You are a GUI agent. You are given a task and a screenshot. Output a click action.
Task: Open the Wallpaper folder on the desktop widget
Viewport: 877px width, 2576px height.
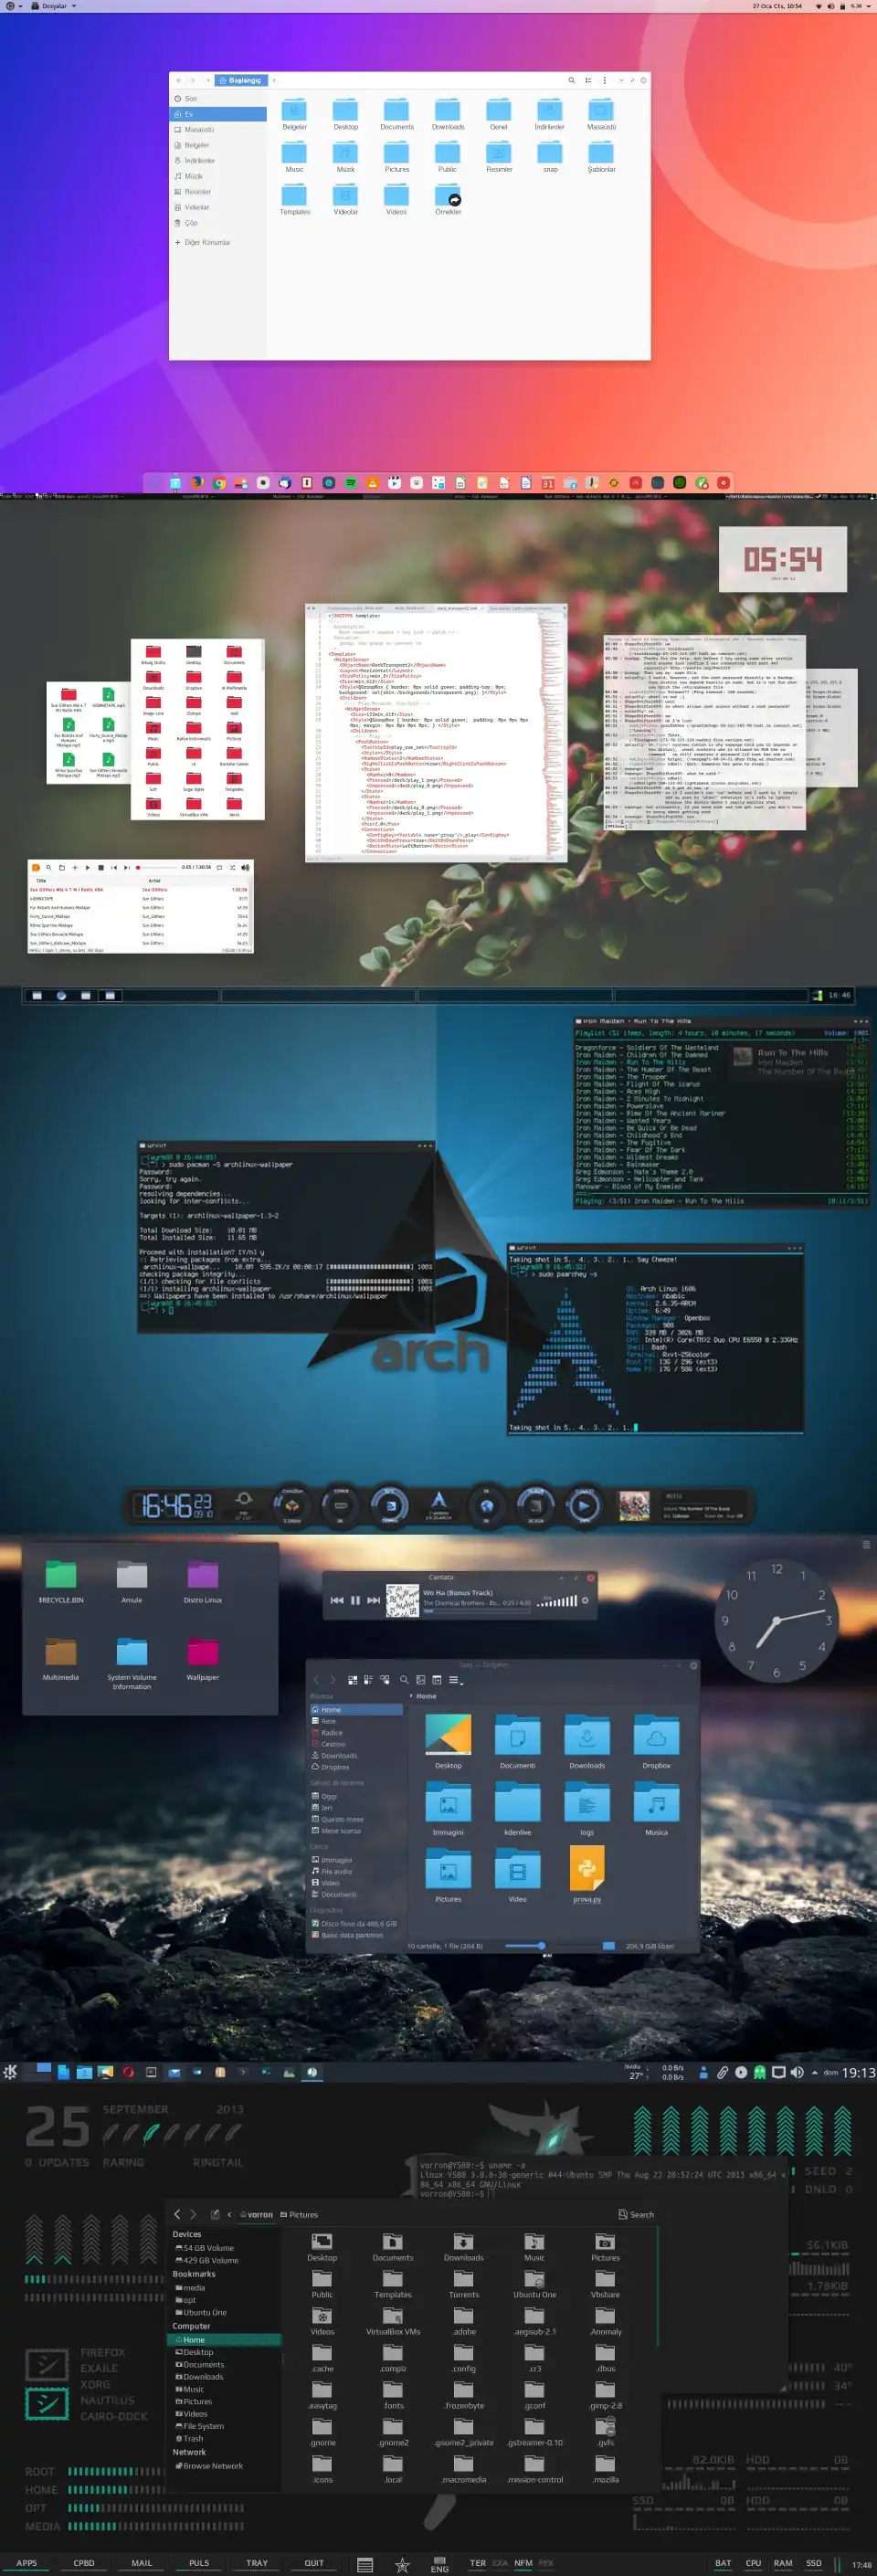click(x=203, y=1658)
